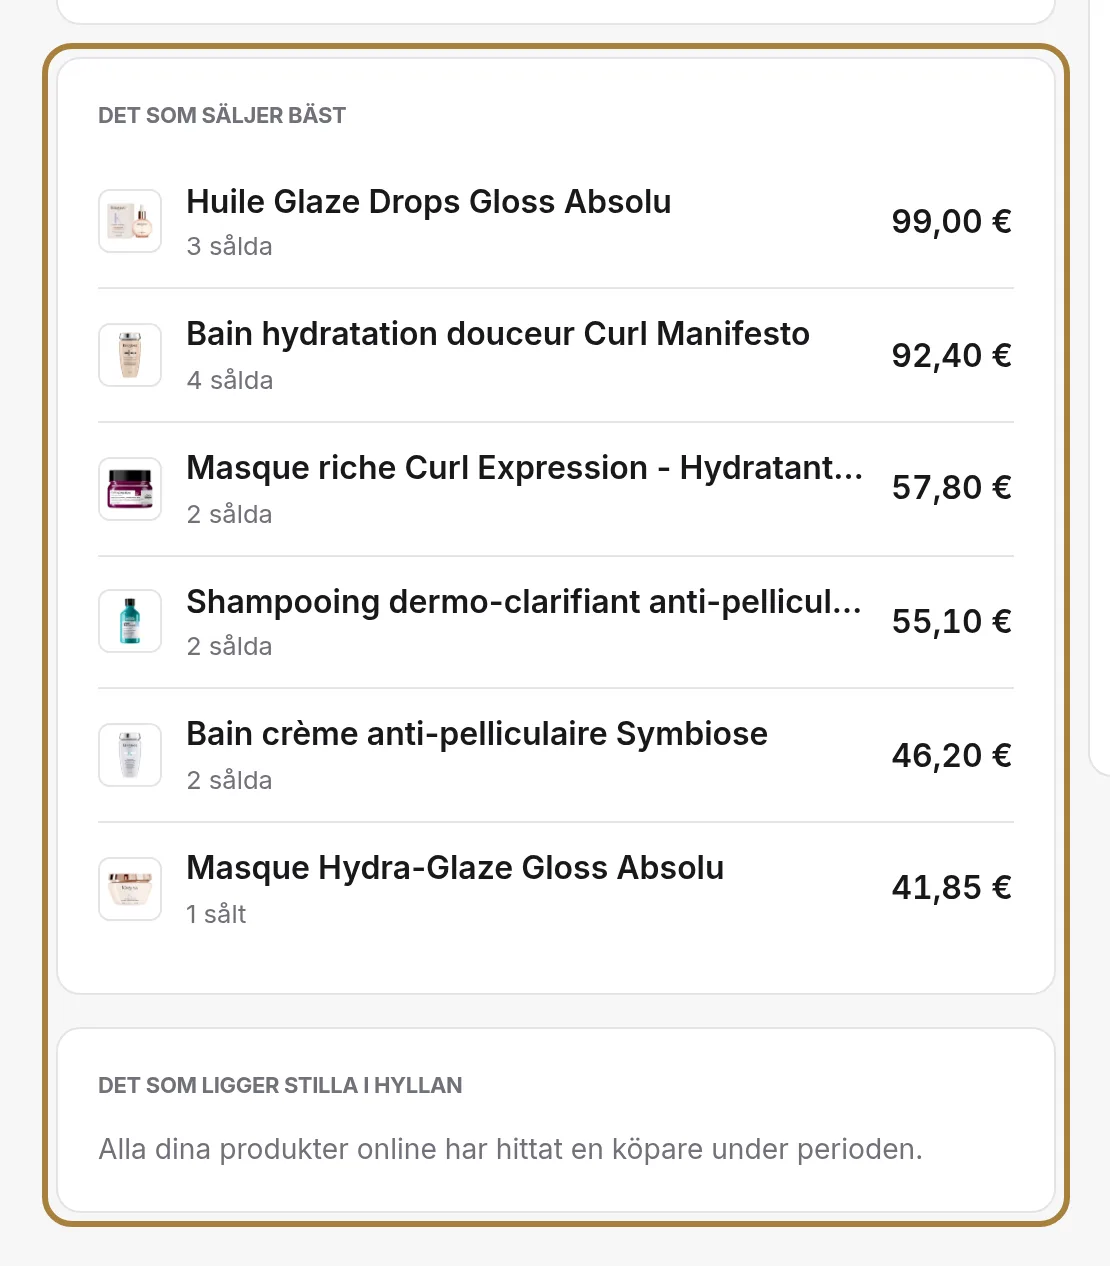Viewport: 1110px width, 1266px height.
Task: Select Bain crème anti-pelliculaire Symbiose title
Action: click(x=477, y=734)
